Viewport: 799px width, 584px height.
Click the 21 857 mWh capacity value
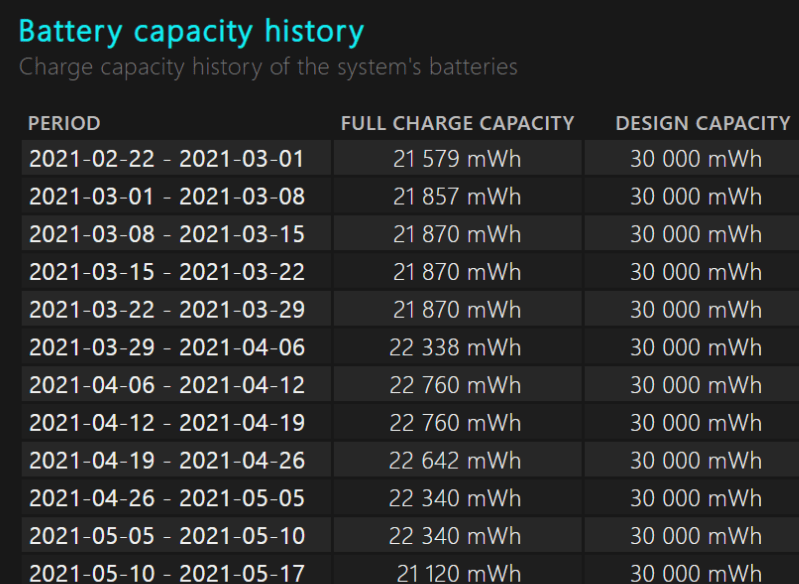click(x=457, y=196)
